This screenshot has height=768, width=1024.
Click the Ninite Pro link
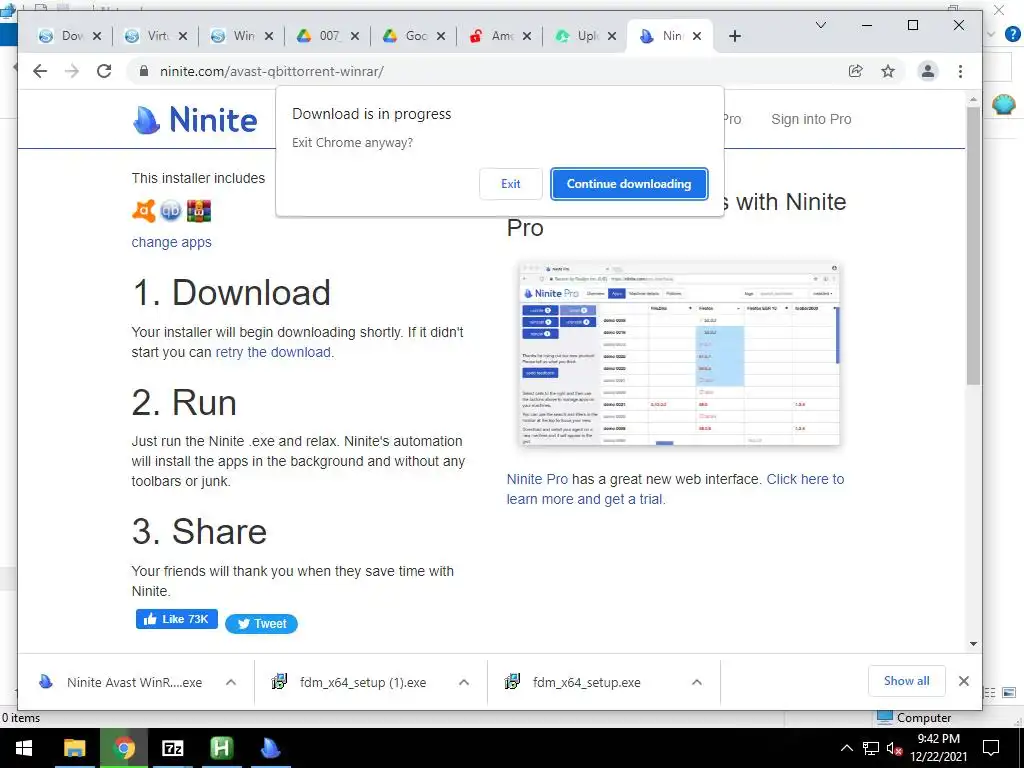click(537, 479)
